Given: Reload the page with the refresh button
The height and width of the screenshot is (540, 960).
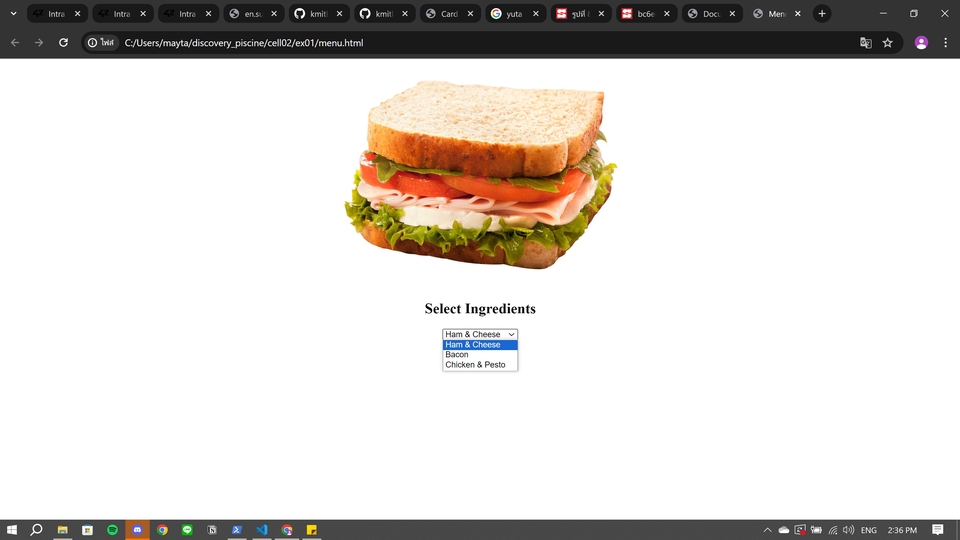Looking at the screenshot, I should [x=63, y=43].
